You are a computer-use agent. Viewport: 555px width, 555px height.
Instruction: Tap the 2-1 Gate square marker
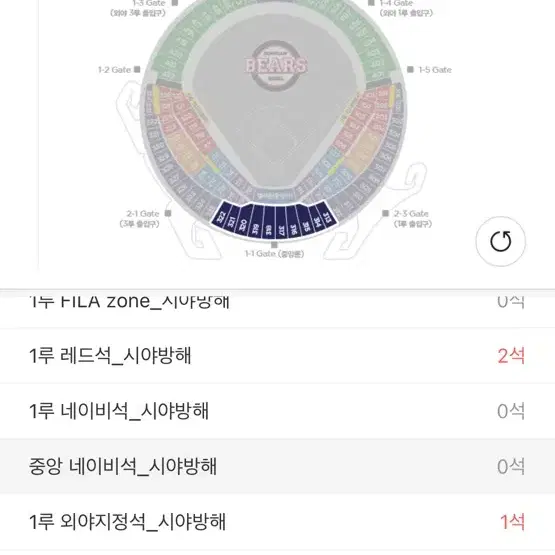(168, 213)
